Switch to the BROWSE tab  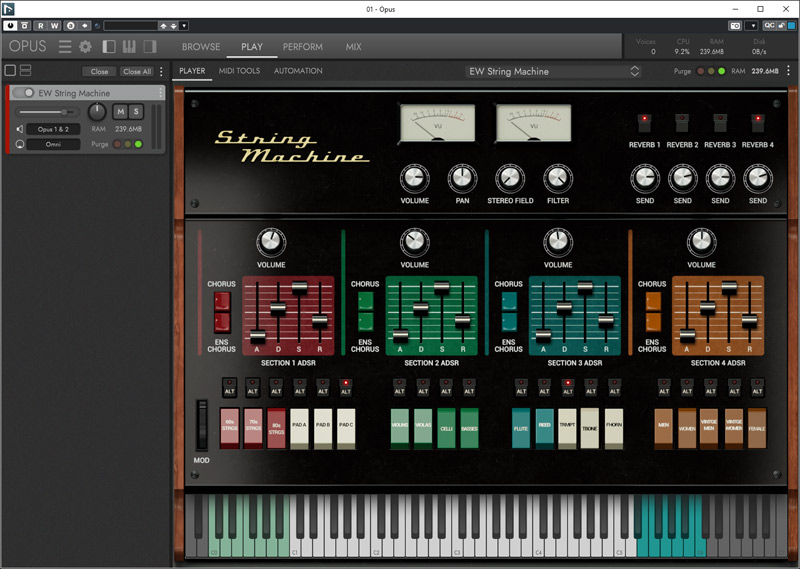coord(201,47)
